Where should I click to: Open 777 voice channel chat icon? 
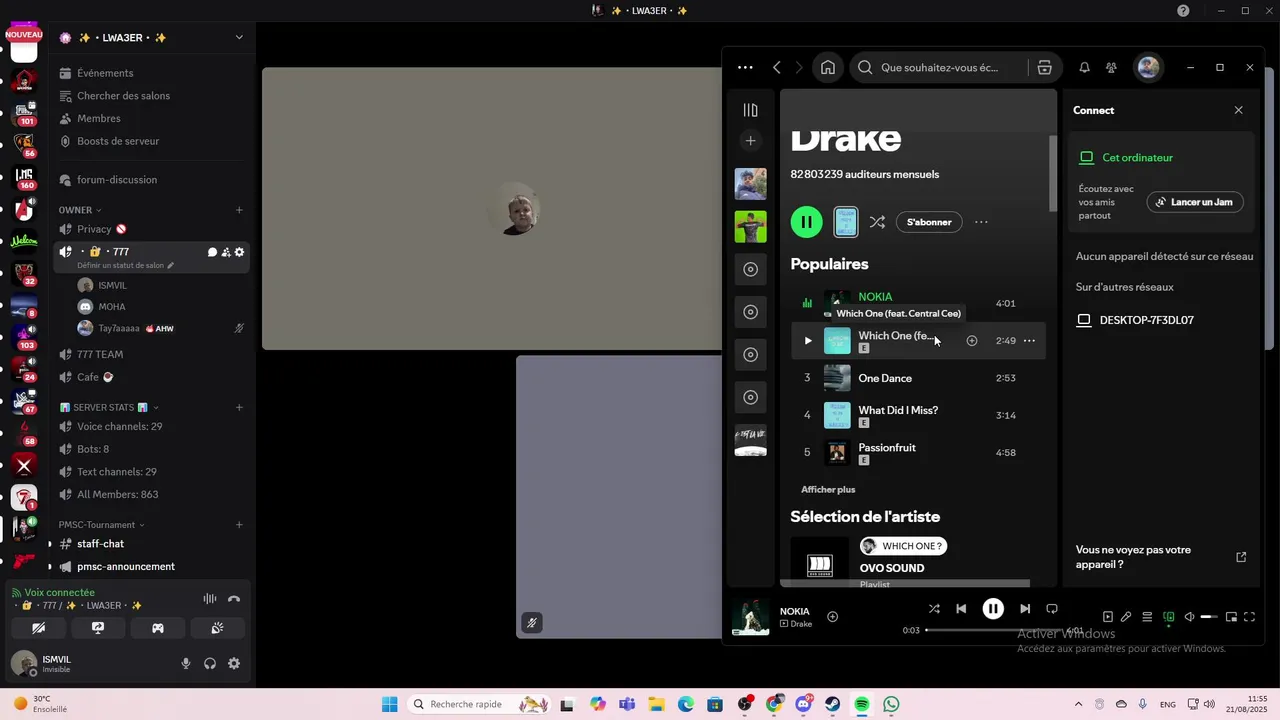212,252
